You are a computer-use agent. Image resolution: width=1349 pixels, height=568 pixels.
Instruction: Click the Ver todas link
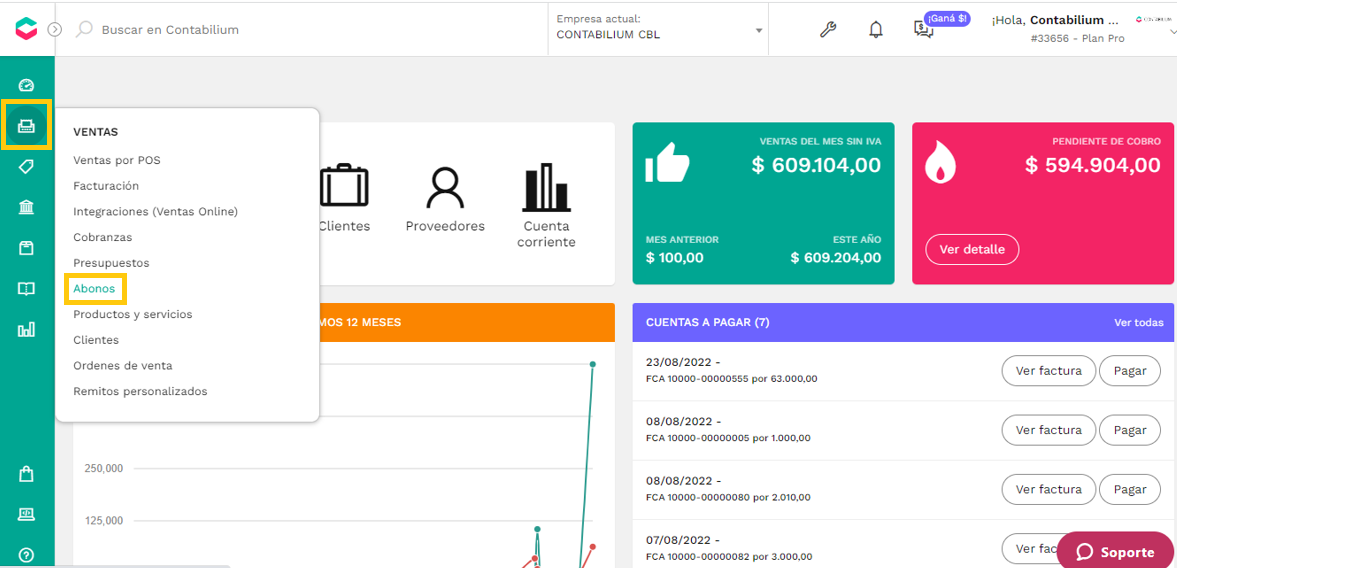(x=1139, y=322)
